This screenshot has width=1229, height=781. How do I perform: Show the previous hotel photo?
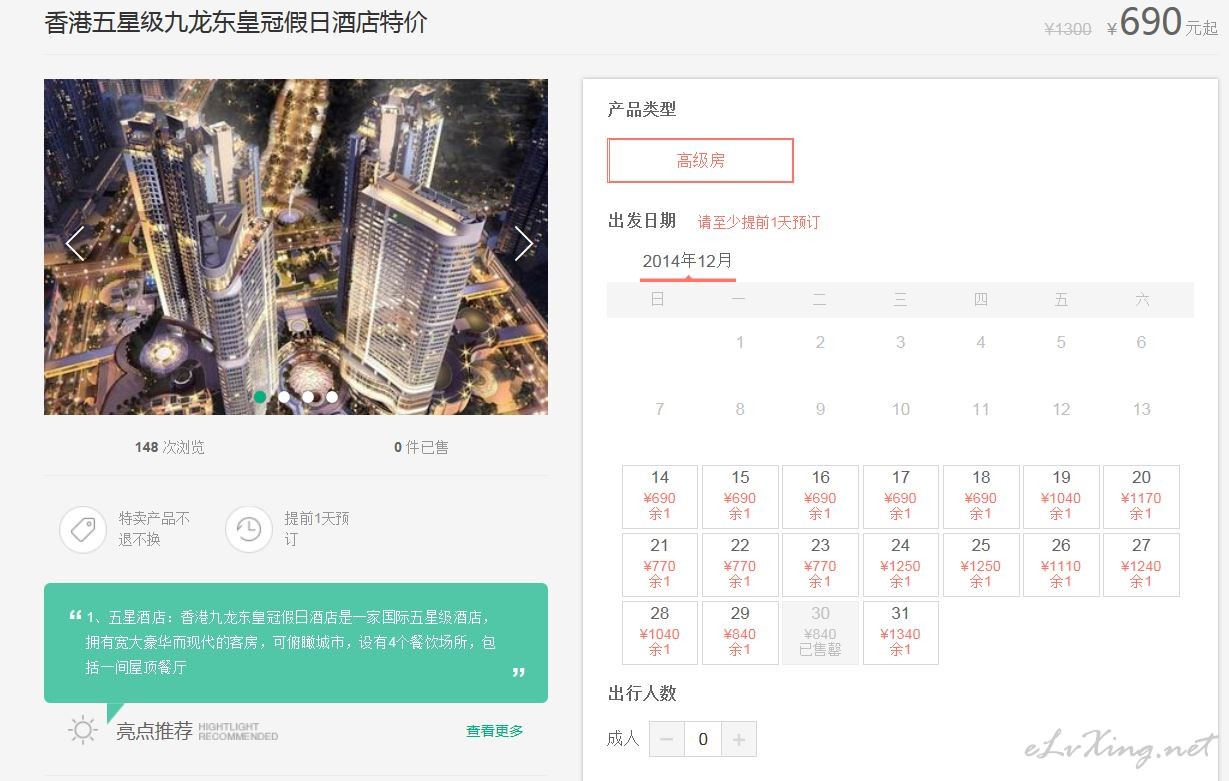(x=75, y=243)
